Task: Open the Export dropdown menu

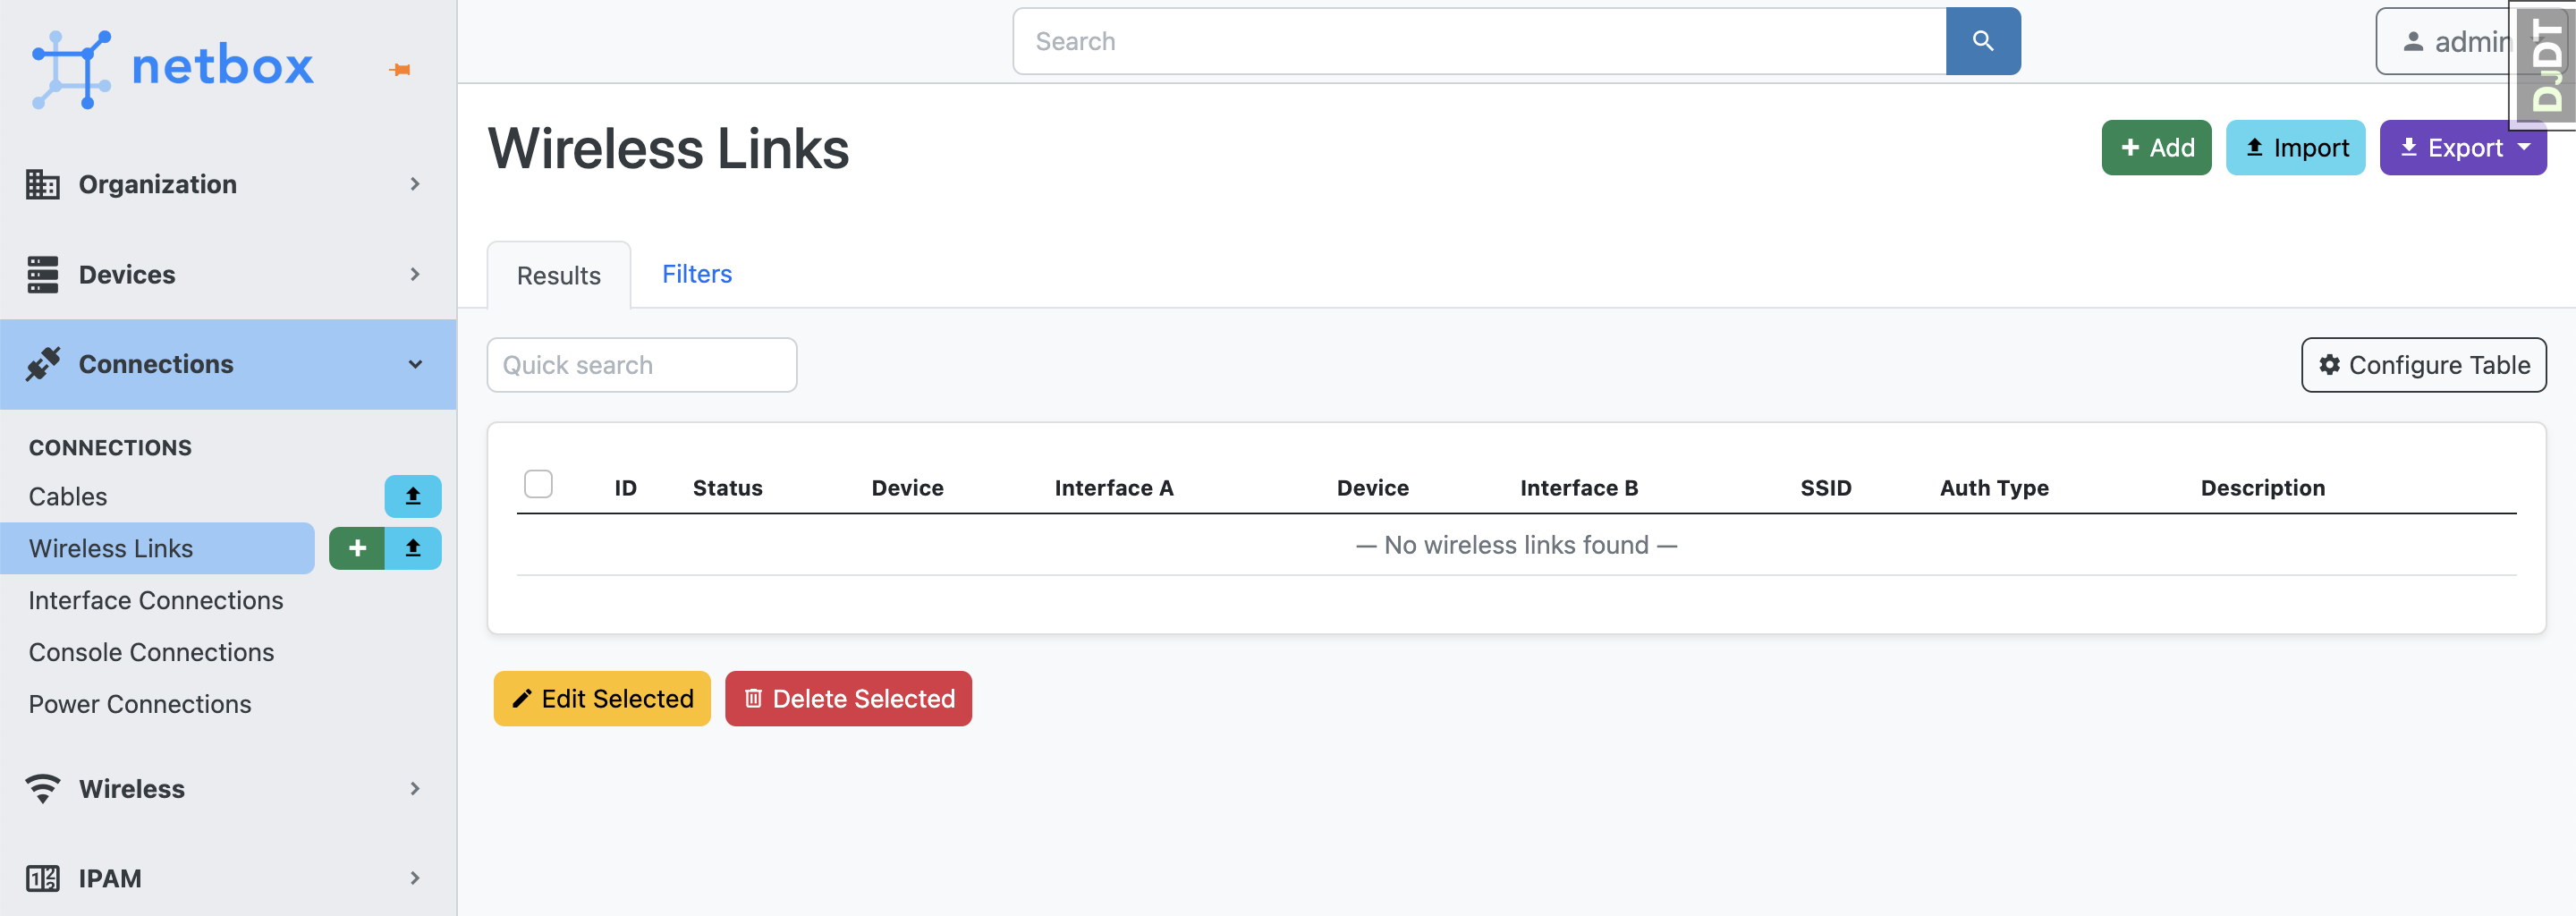Action: tap(2463, 147)
